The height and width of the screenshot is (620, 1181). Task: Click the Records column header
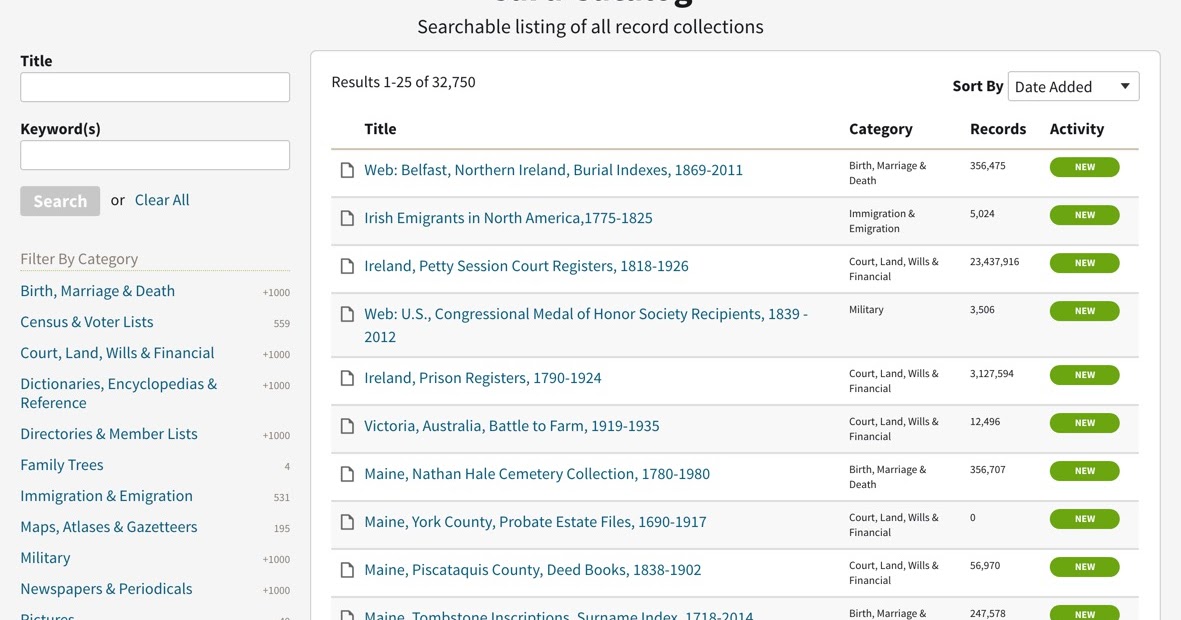point(997,129)
